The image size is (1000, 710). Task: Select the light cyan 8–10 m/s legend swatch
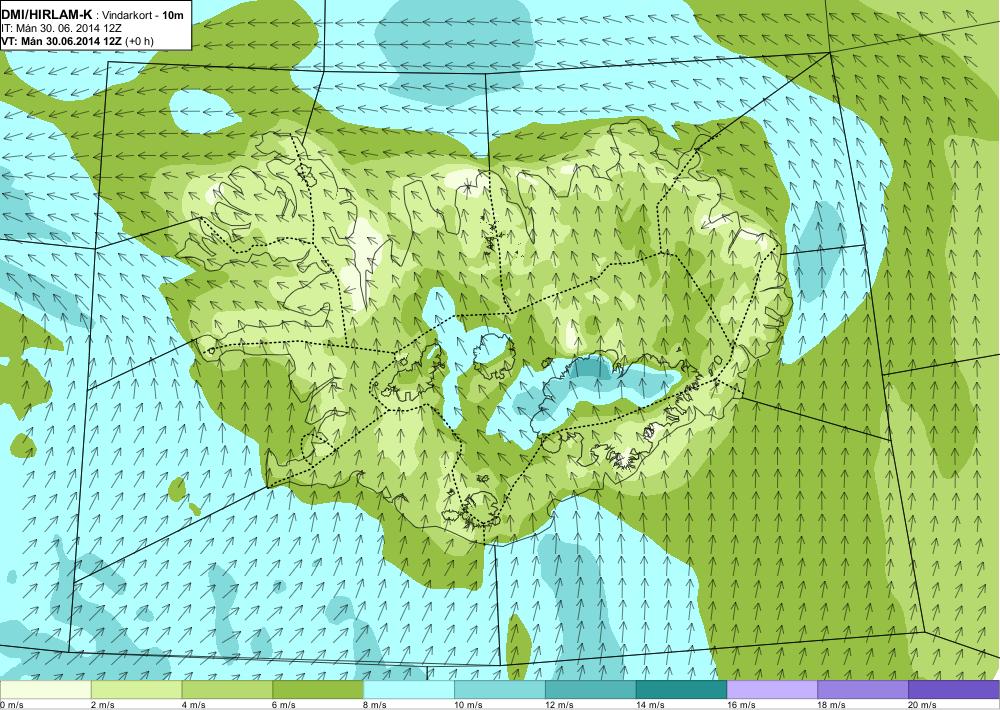pos(409,690)
